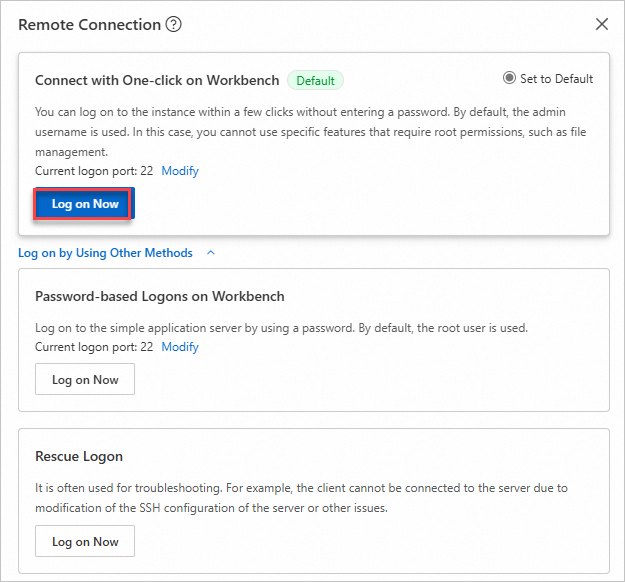Collapse Log on by Using Other Methods
Screen dimensions: 625x582
pyautogui.click(x=105, y=253)
